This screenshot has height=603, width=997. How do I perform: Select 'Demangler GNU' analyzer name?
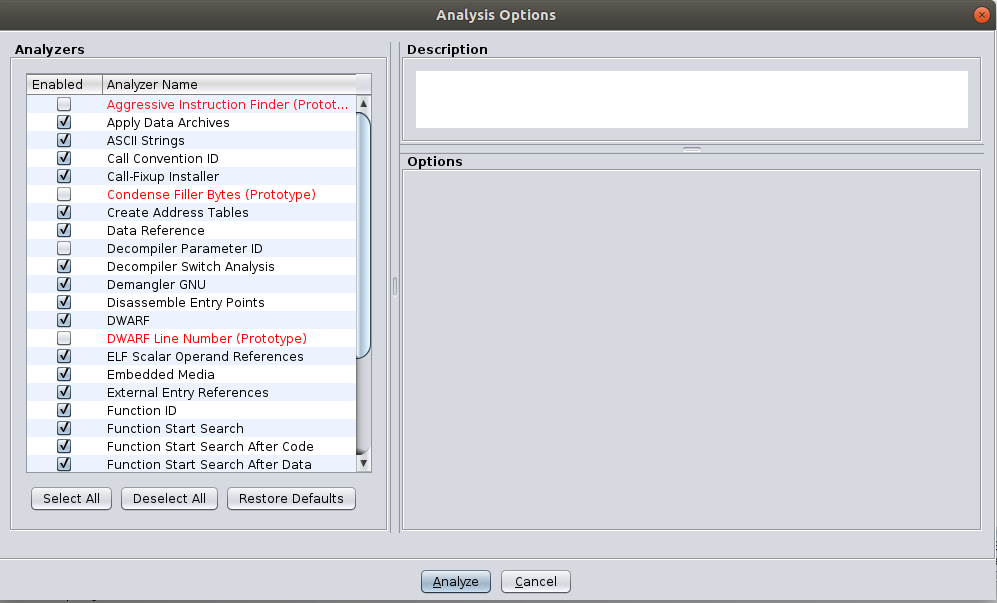pos(156,284)
